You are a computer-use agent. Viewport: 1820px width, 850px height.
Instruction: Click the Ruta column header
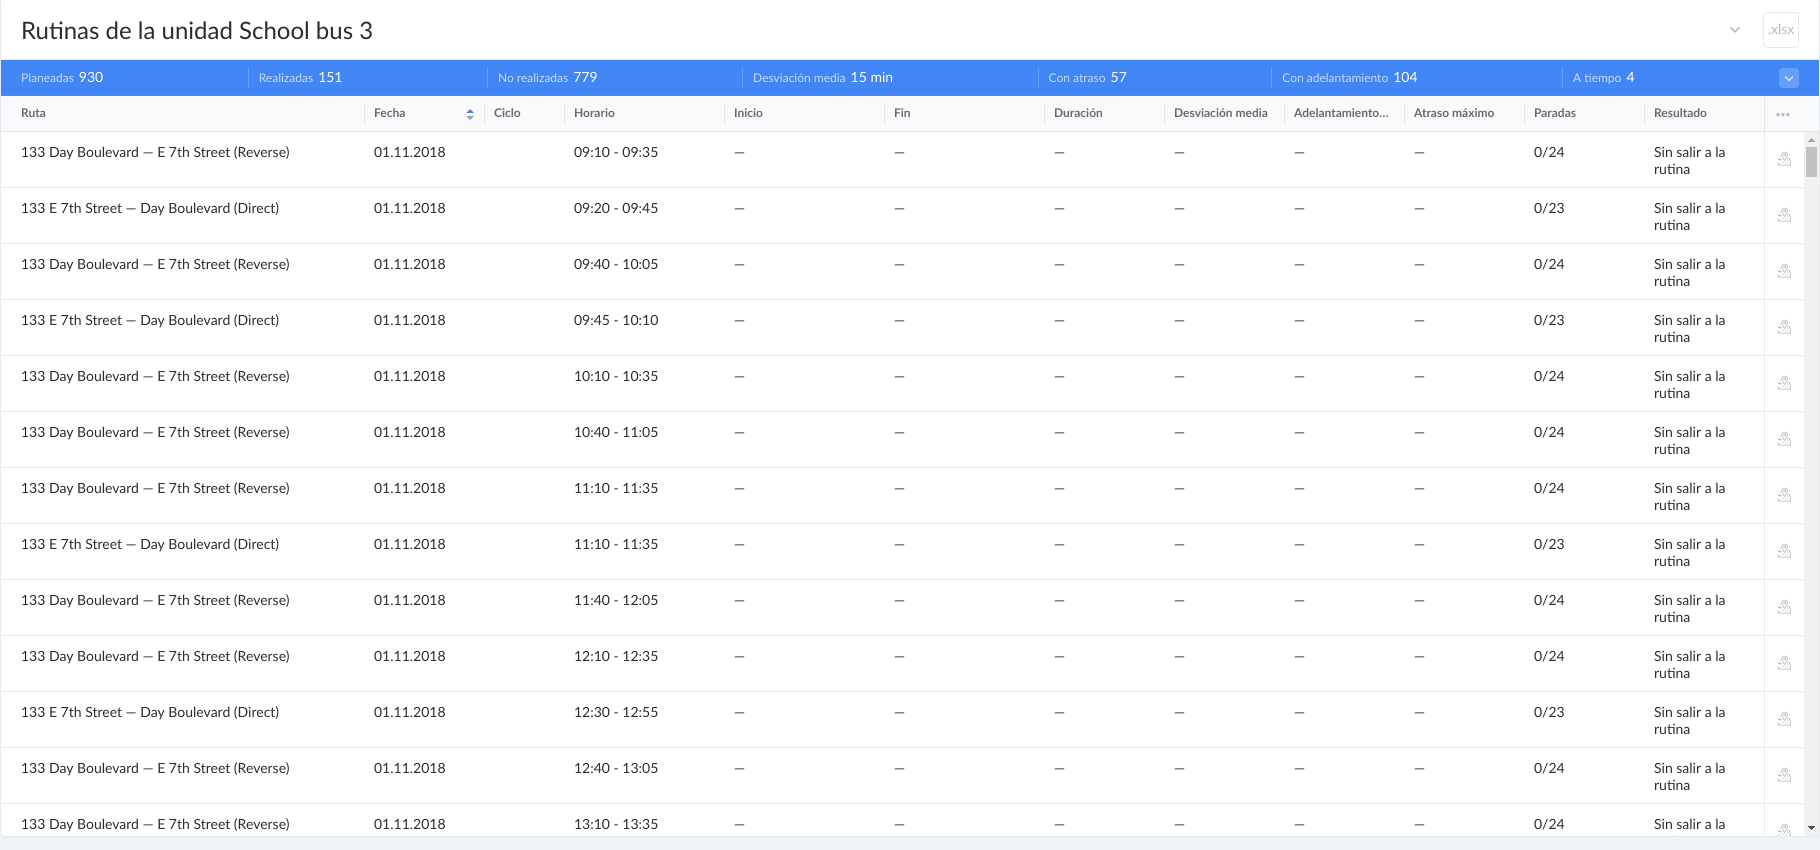pos(34,113)
